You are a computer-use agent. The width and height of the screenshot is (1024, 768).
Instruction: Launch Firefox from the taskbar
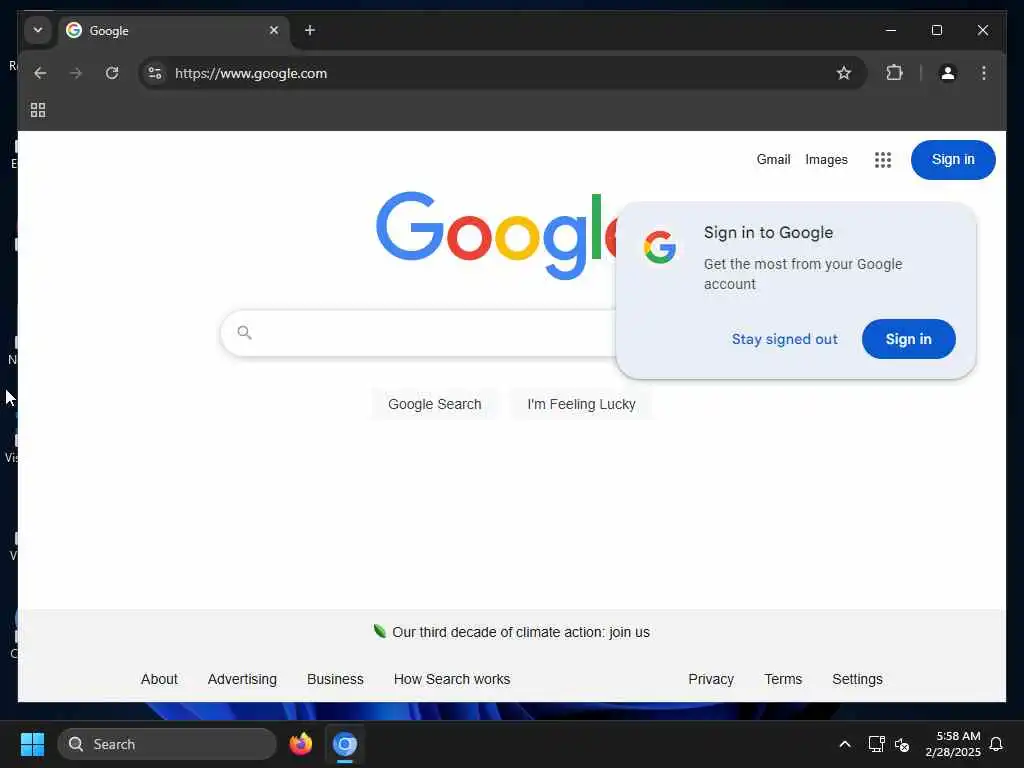tap(300, 744)
